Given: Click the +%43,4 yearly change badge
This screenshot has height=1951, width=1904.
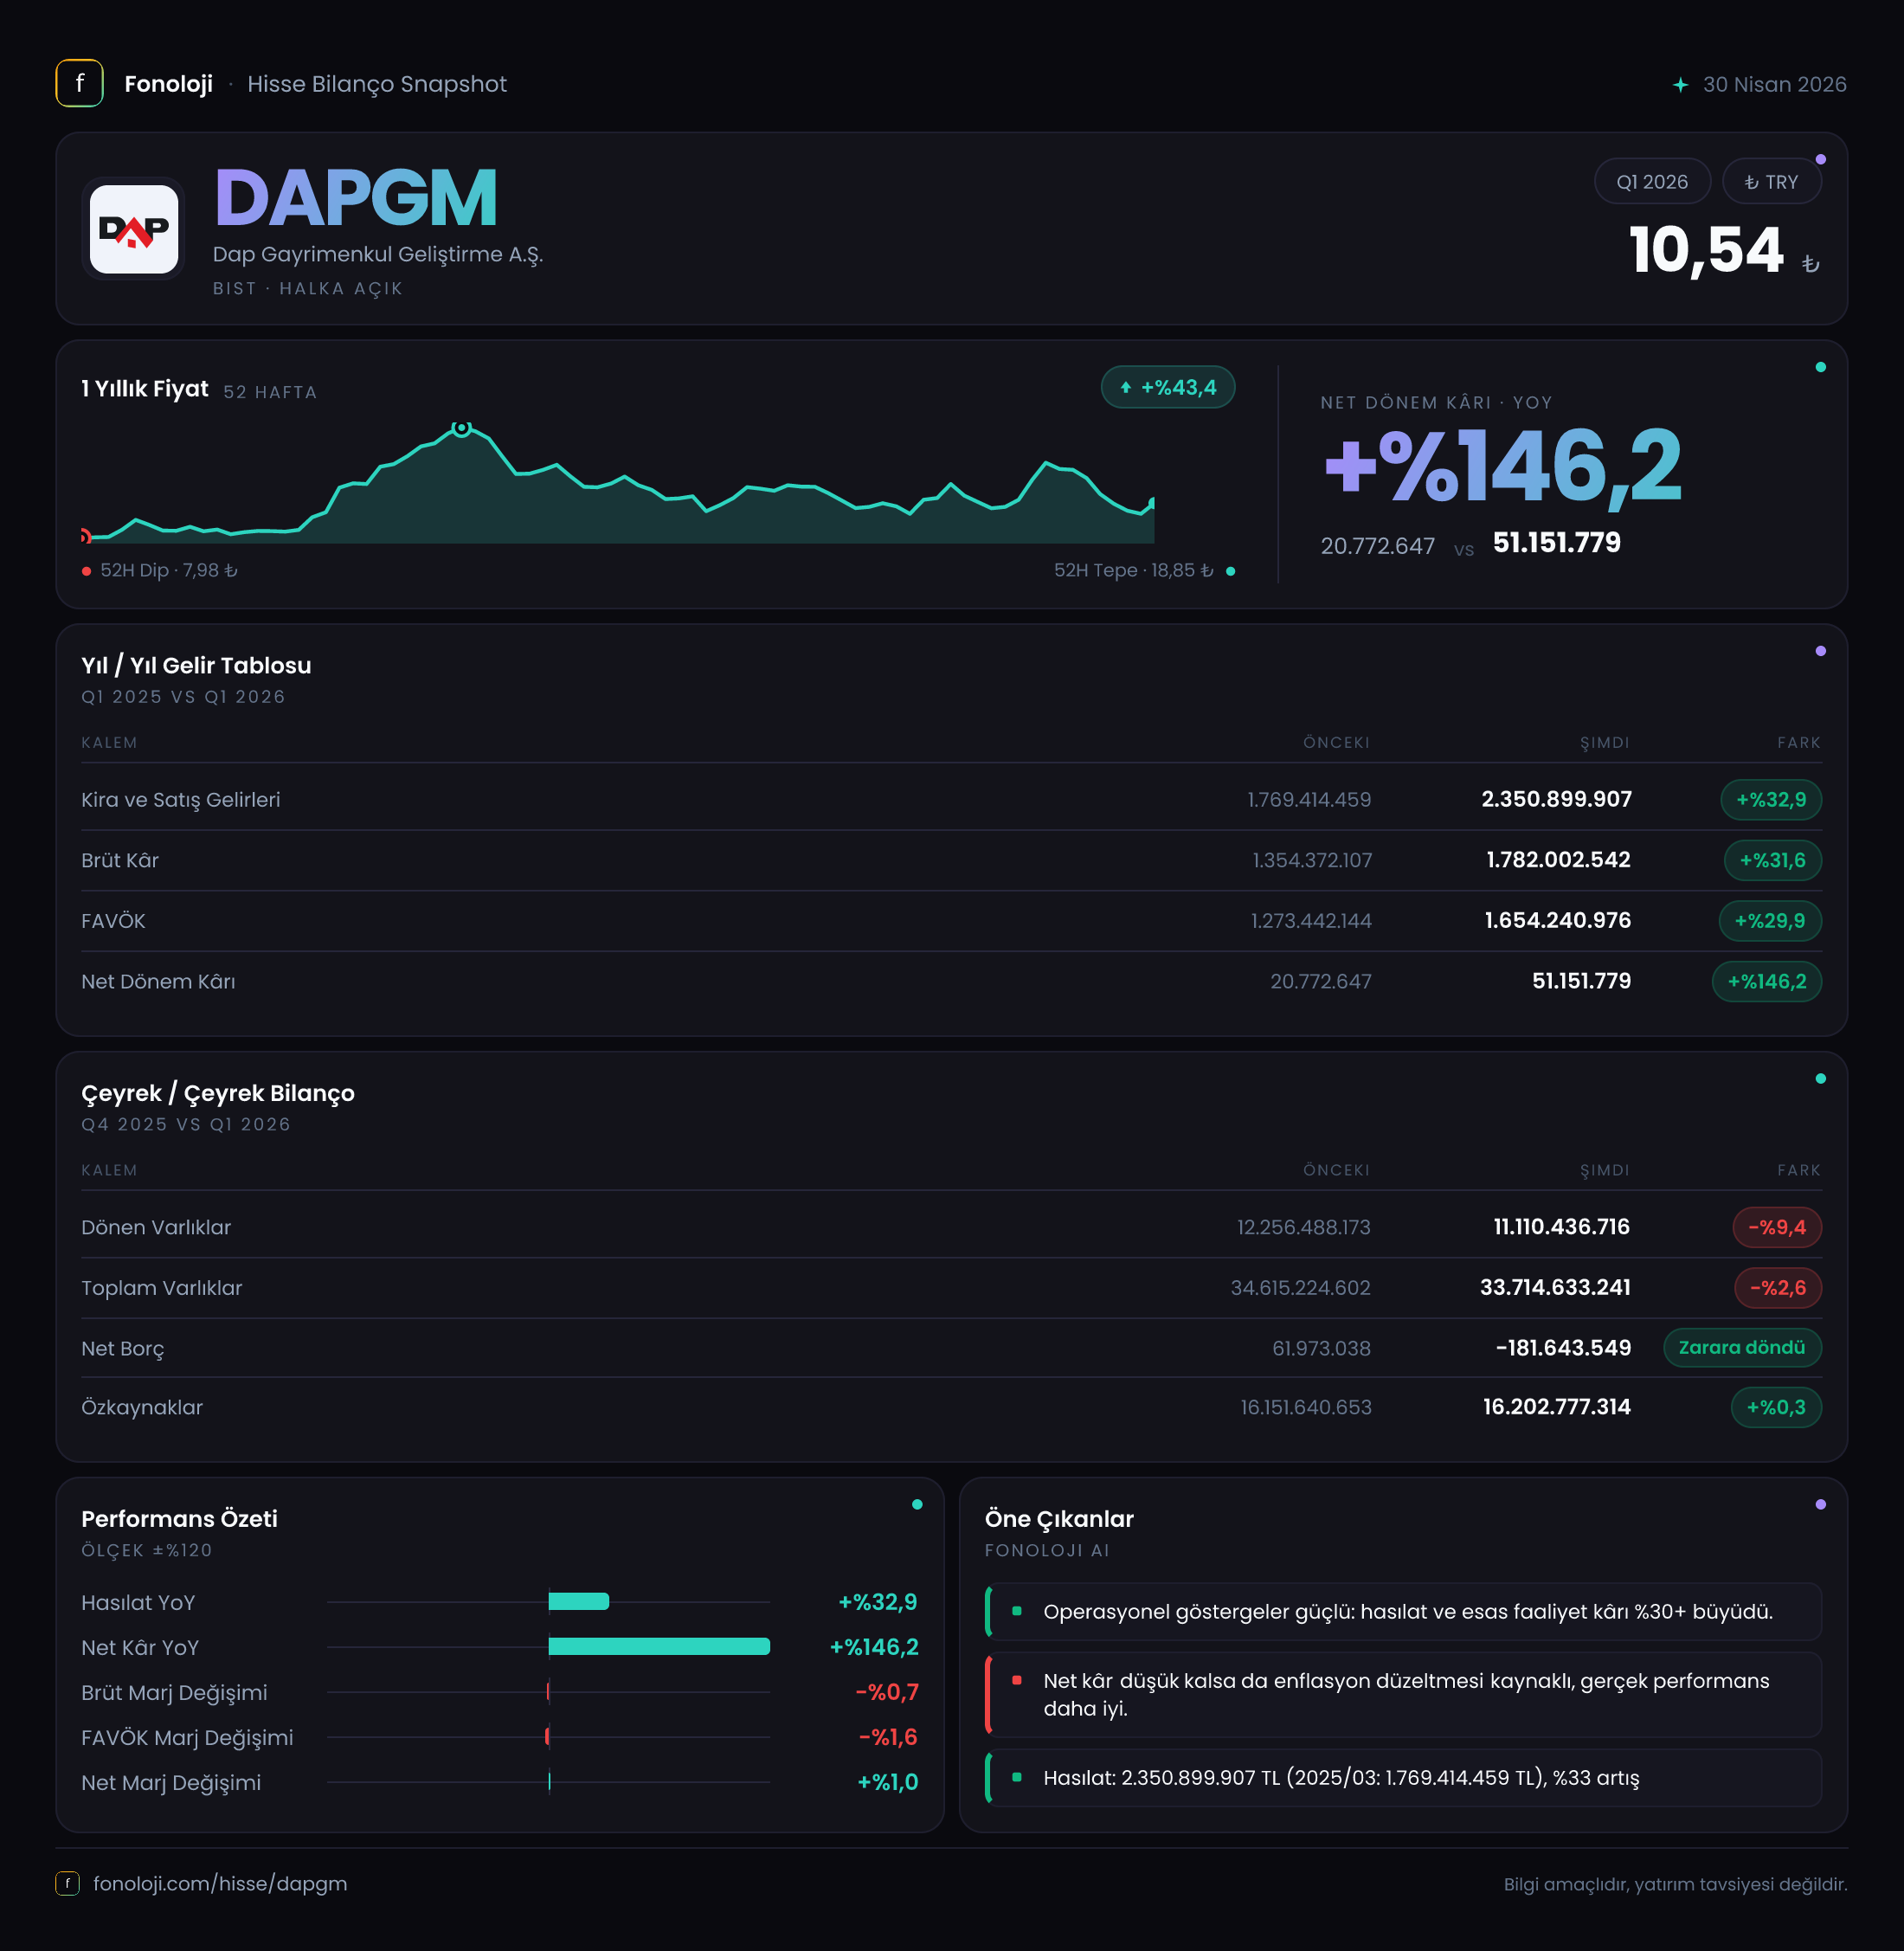Looking at the screenshot, I should click(1168, 388).
